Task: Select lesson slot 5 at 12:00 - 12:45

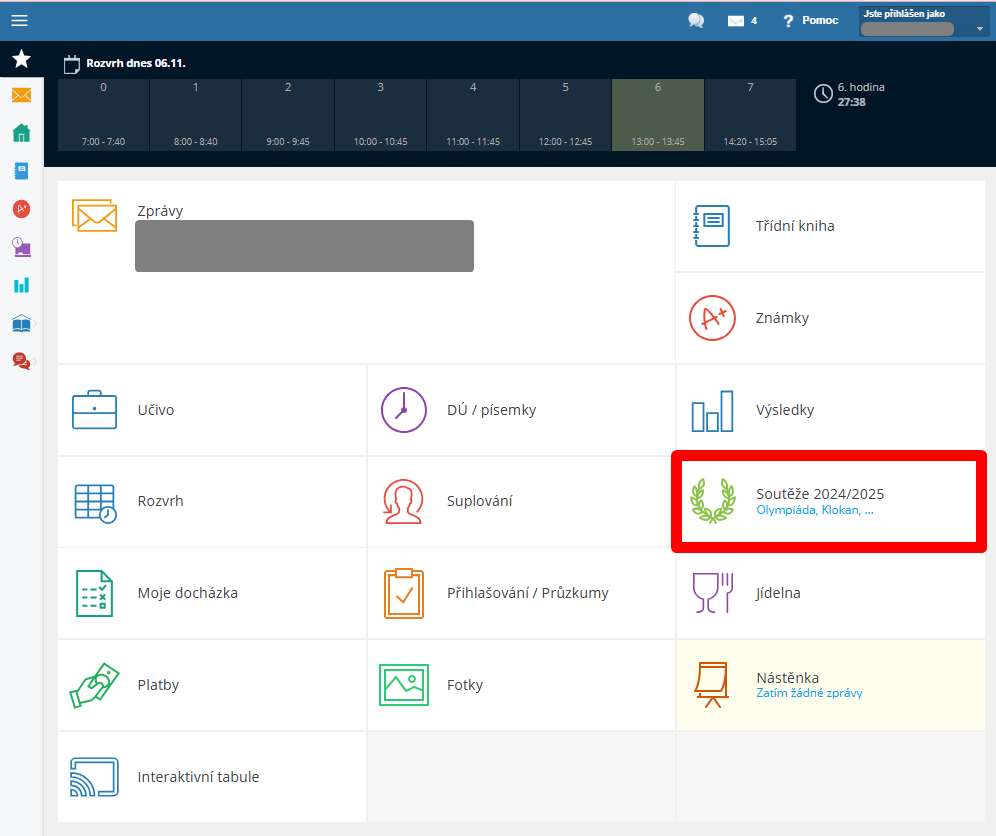Action: tap(565, 115)
